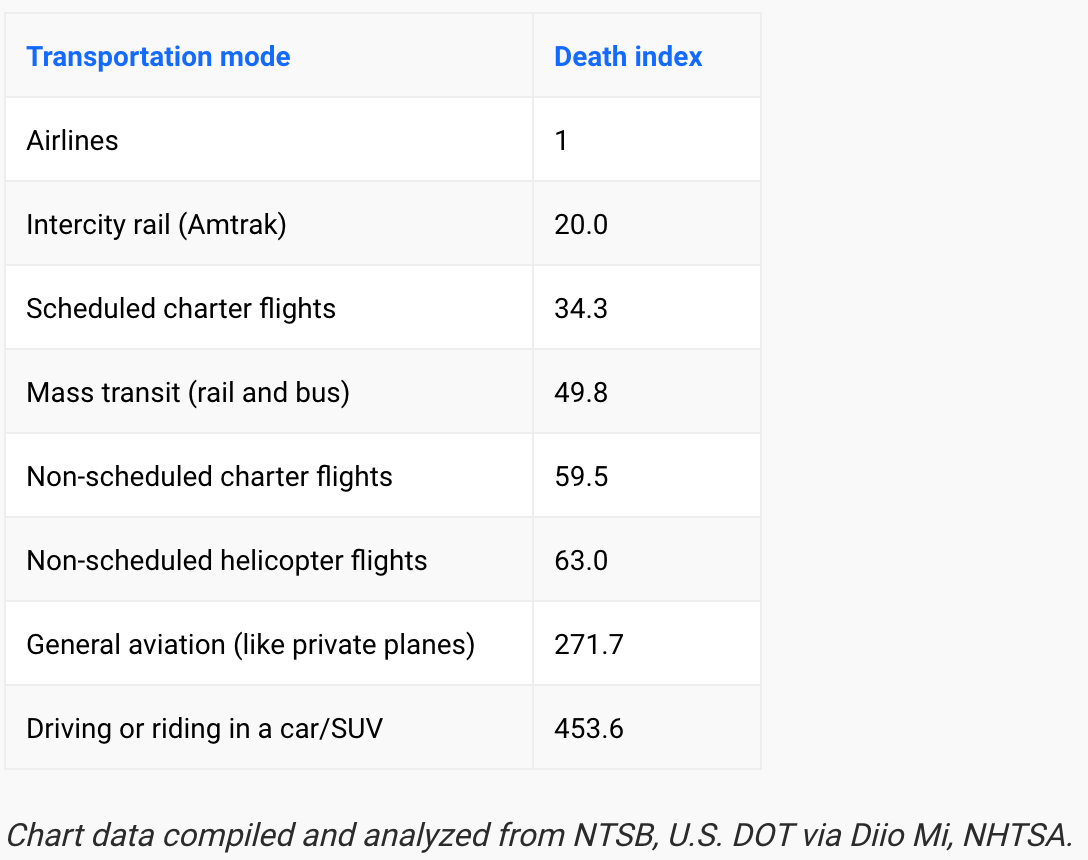This screenshot has height=860, width=1088.
Task: Select the Mass transit (rail and bus) cell
Action: 188,393
